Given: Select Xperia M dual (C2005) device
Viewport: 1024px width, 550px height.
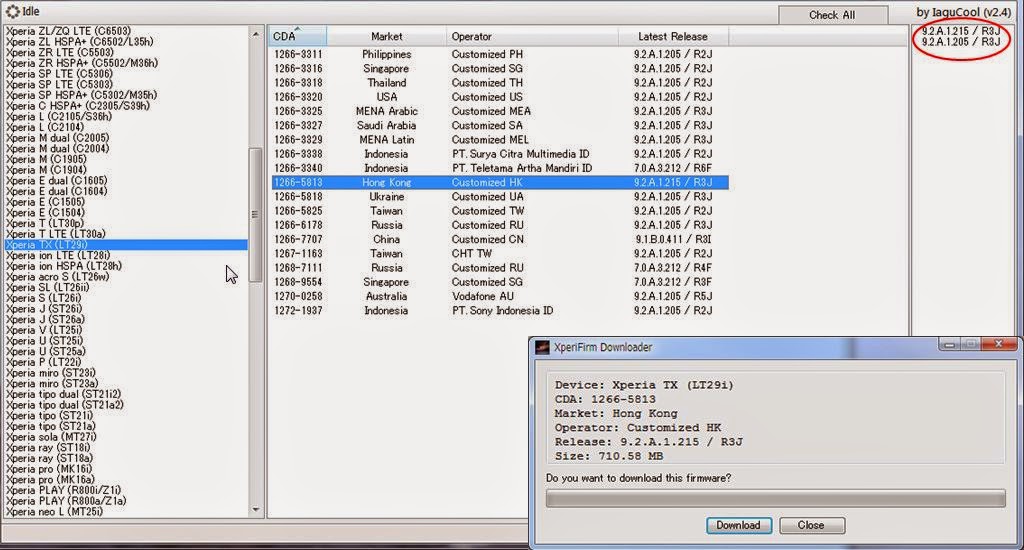Looking at the screenshot, I should click(57, 138).
